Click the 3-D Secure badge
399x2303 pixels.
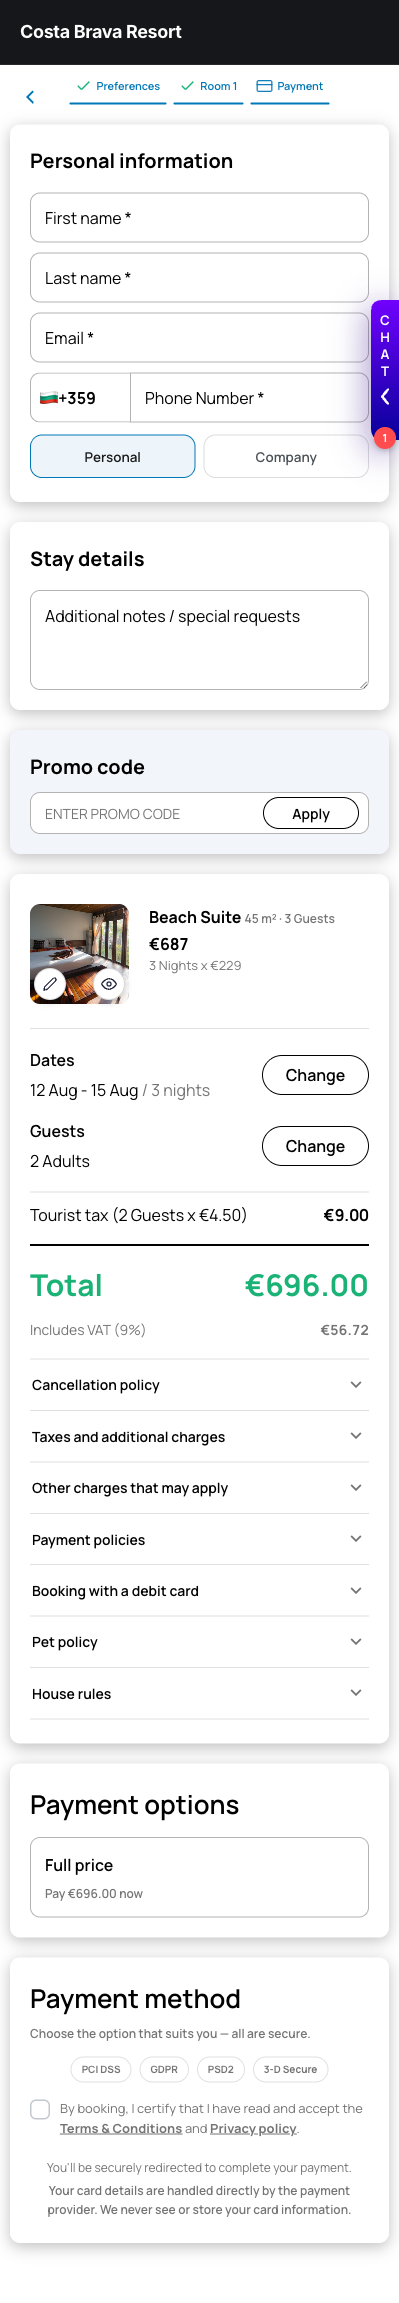(x=290, y=2069)
